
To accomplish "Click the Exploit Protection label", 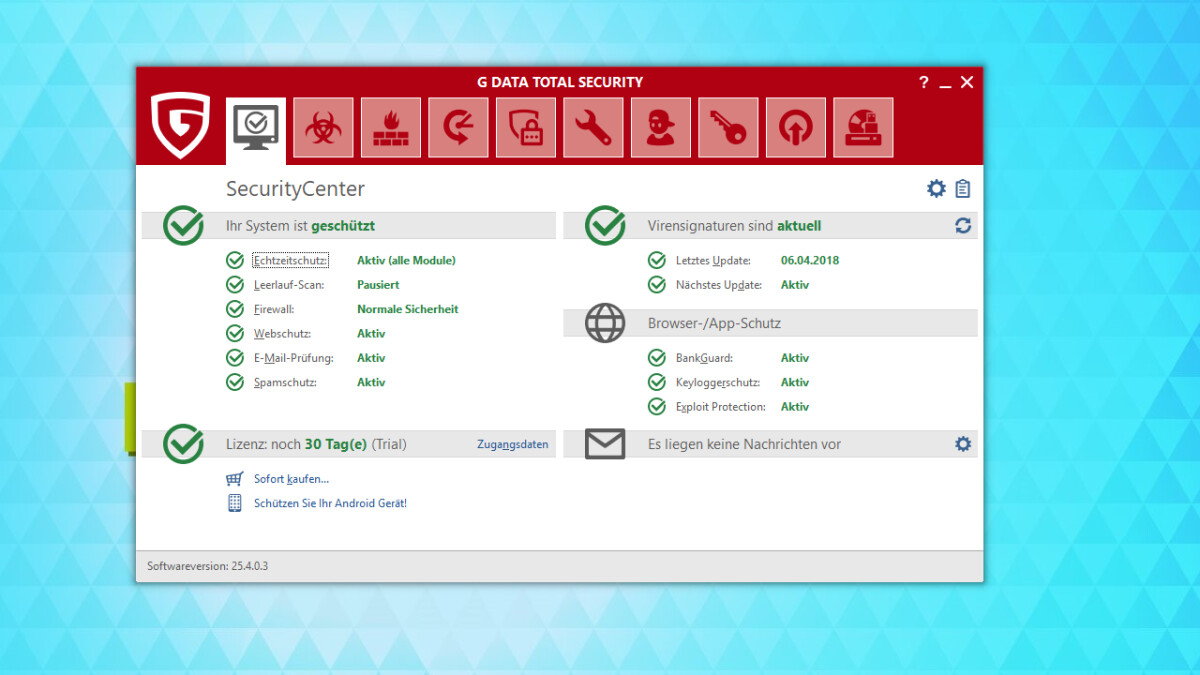I will 720,407.
